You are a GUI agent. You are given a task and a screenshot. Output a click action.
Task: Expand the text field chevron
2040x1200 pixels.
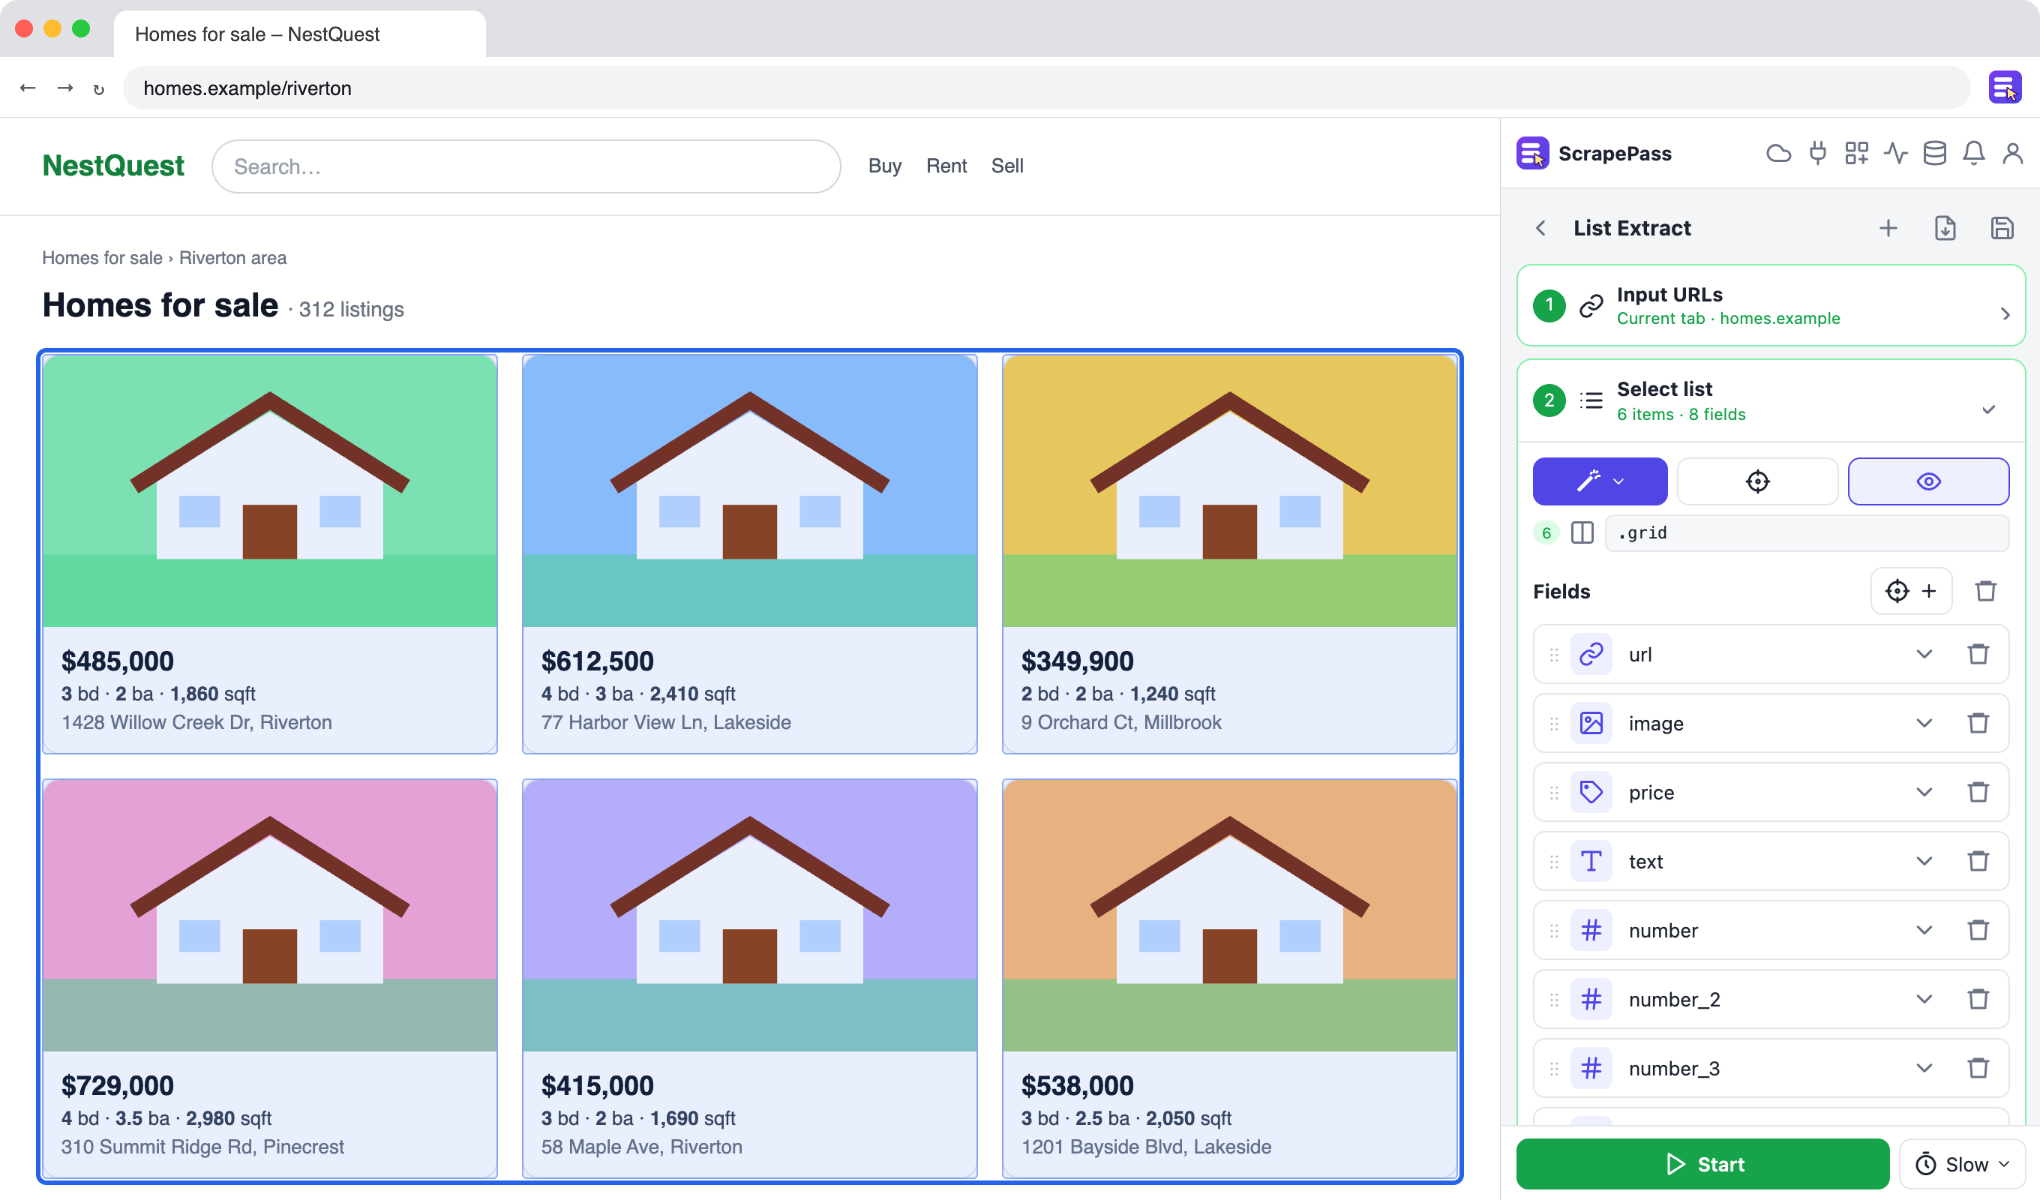click(1924, 861)
